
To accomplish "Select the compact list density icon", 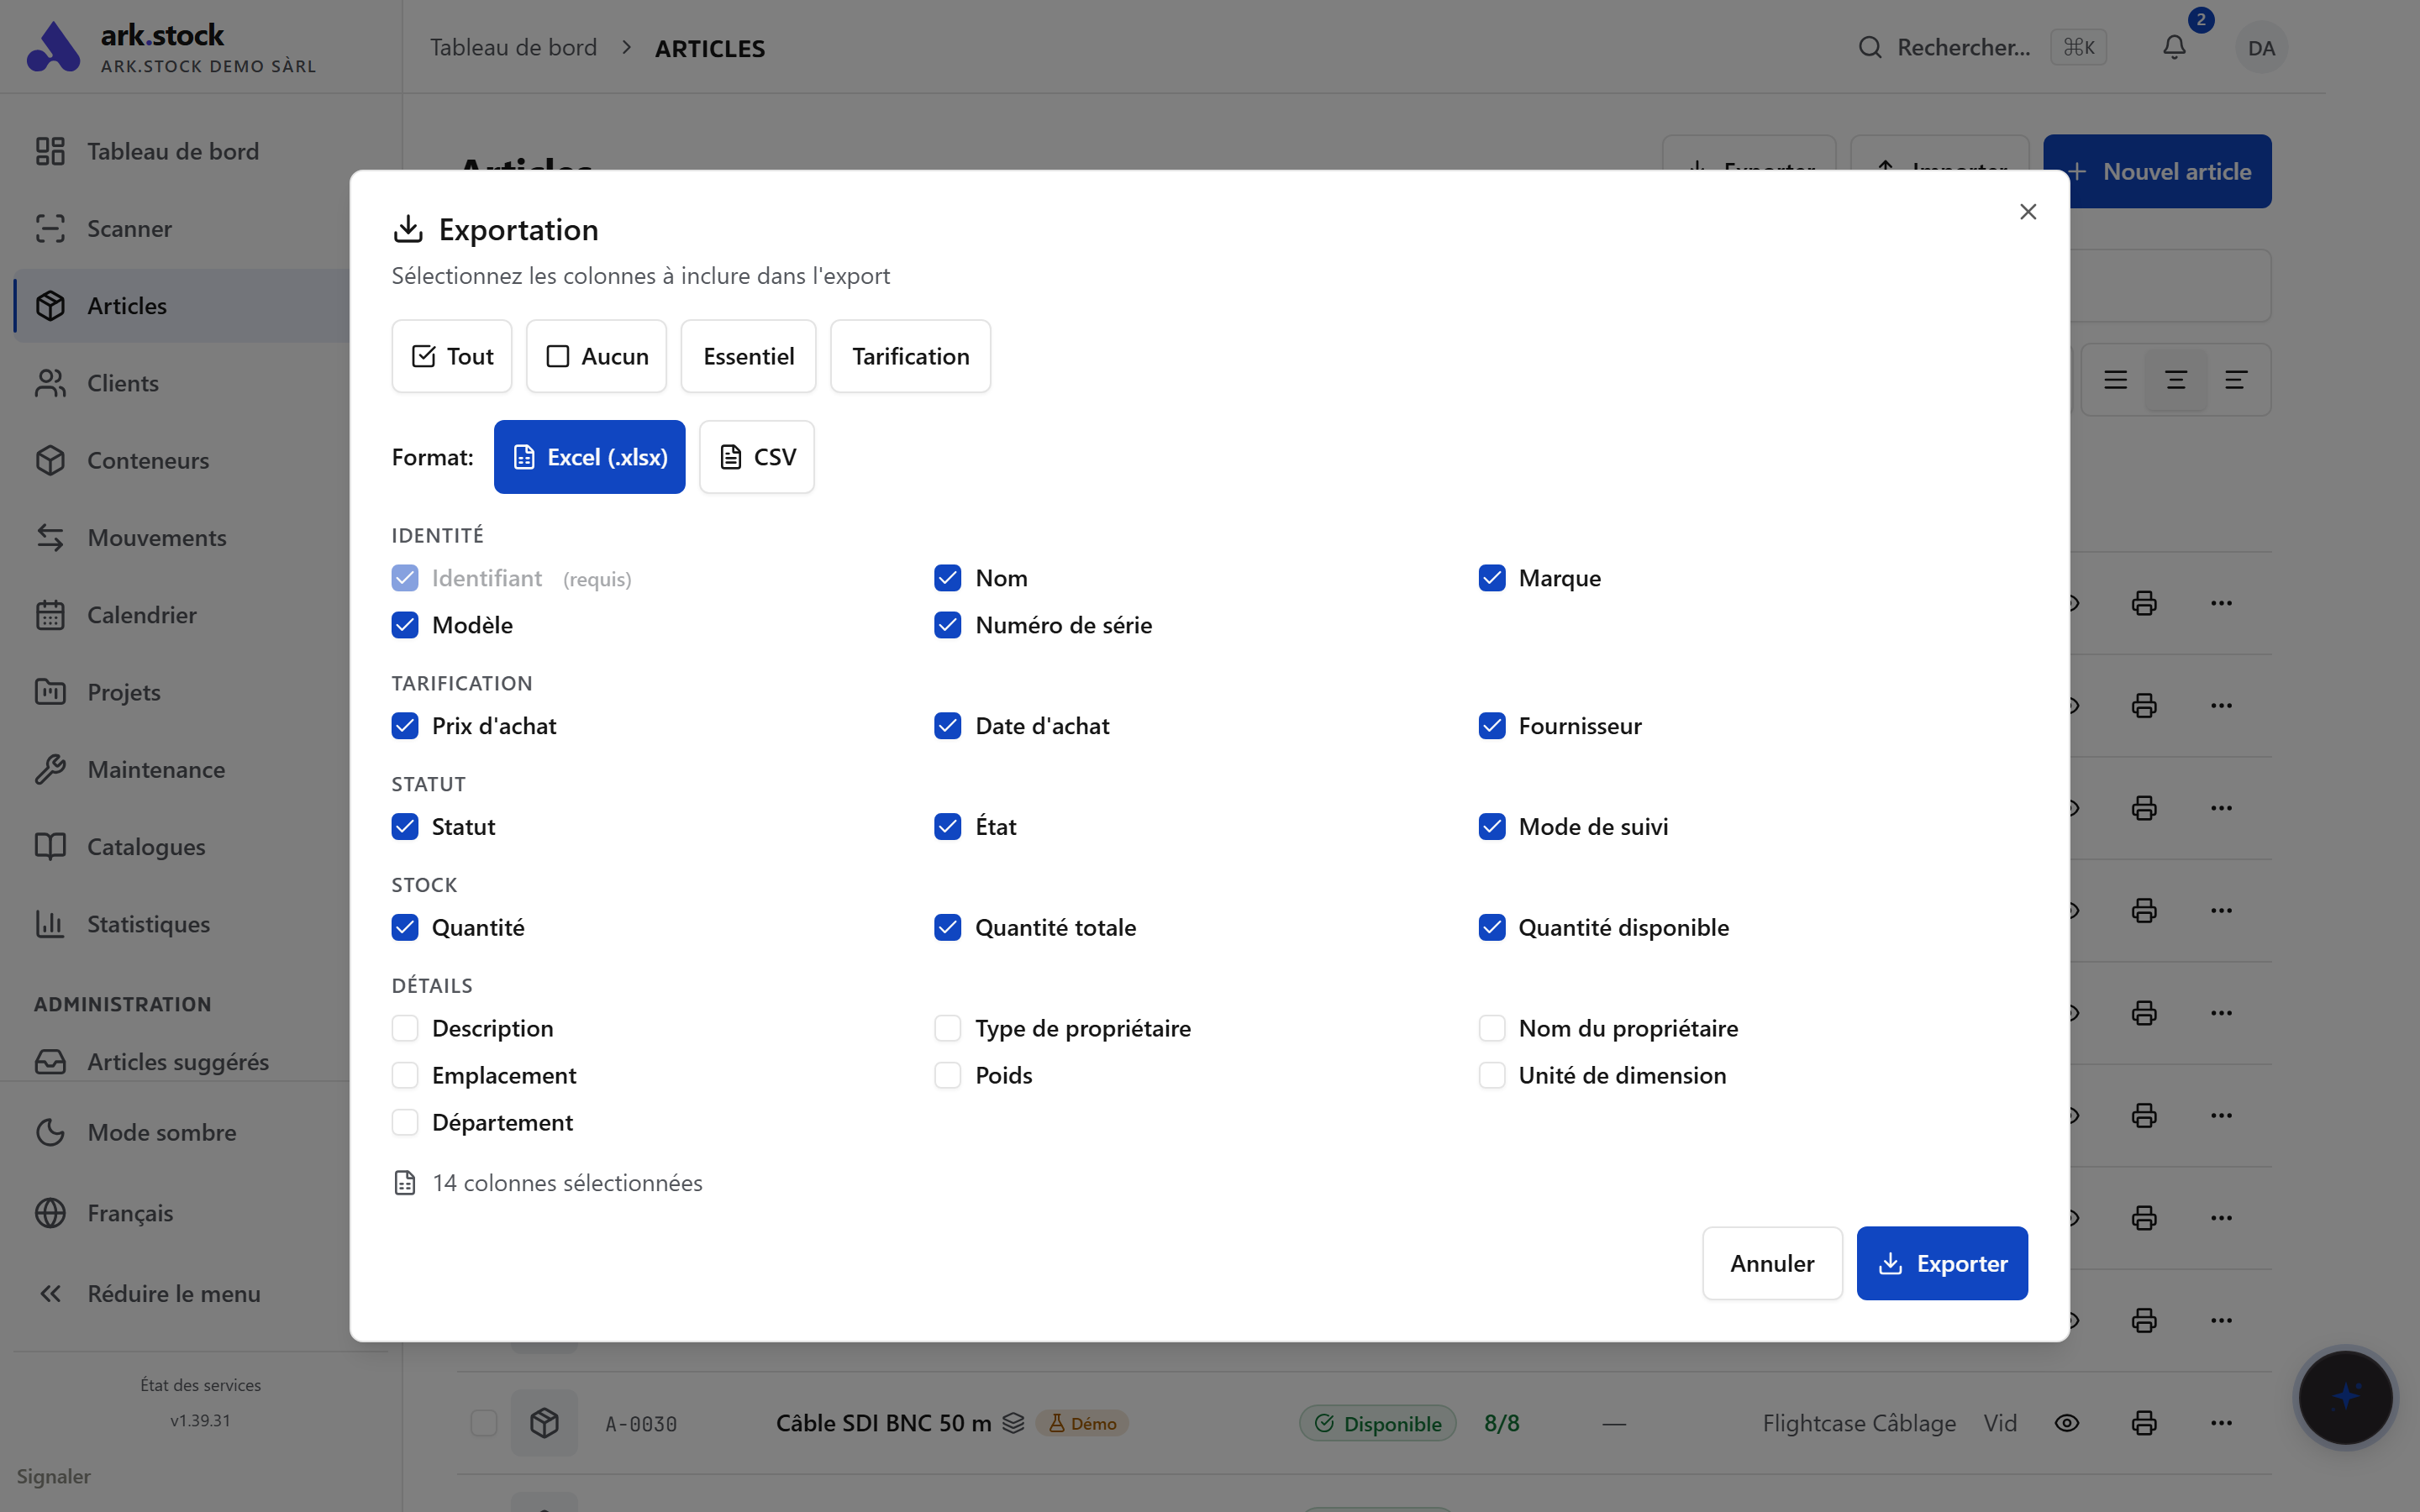I will pyautogui.click(x=2115, y=380).
